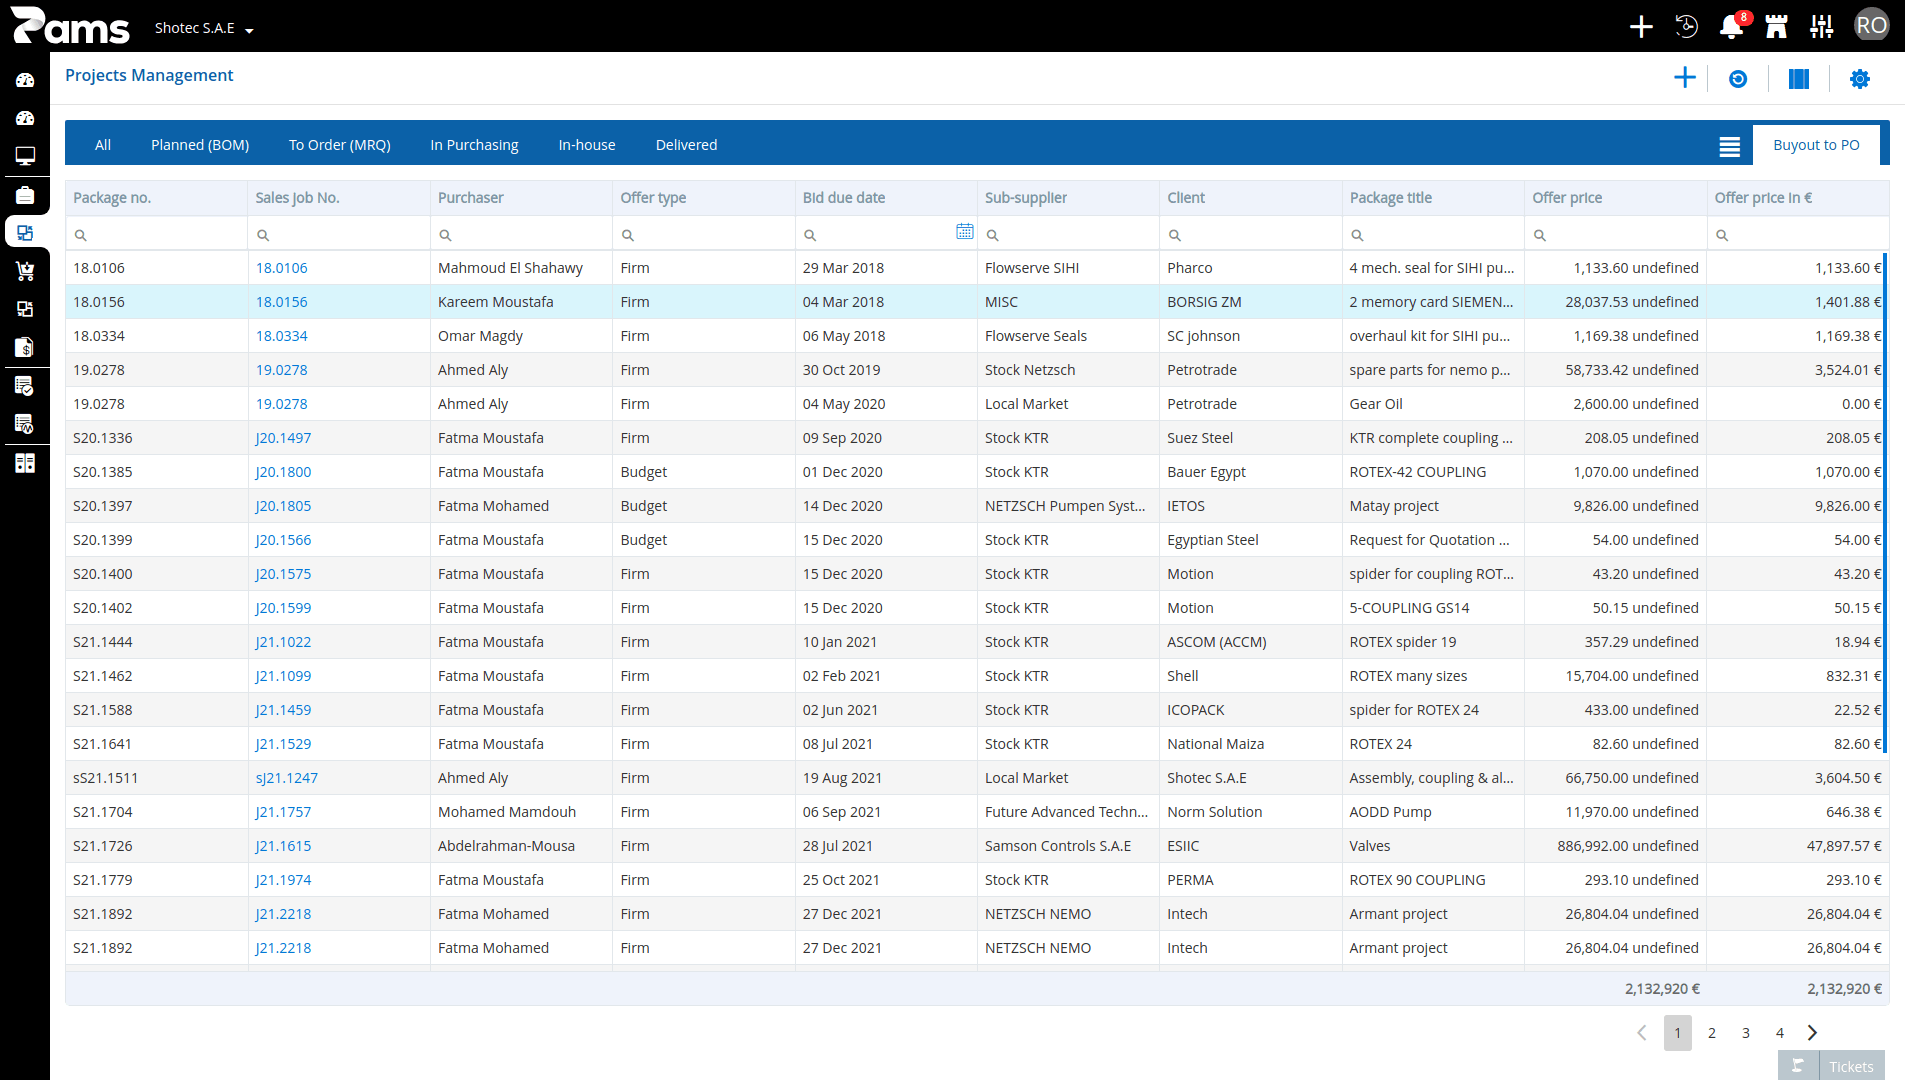
Task: Select the AODD Pump package title cell
Action: click(x=1433, y=812)
